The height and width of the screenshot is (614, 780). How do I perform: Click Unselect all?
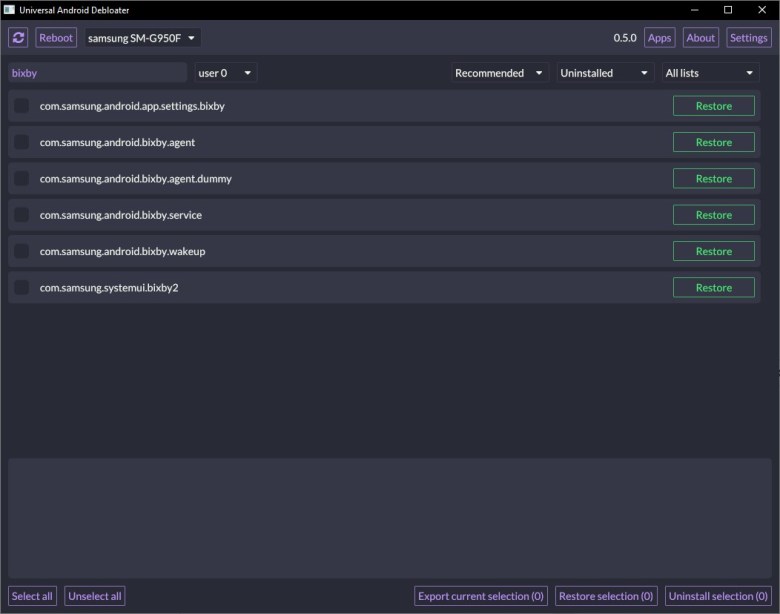point(95,596)
